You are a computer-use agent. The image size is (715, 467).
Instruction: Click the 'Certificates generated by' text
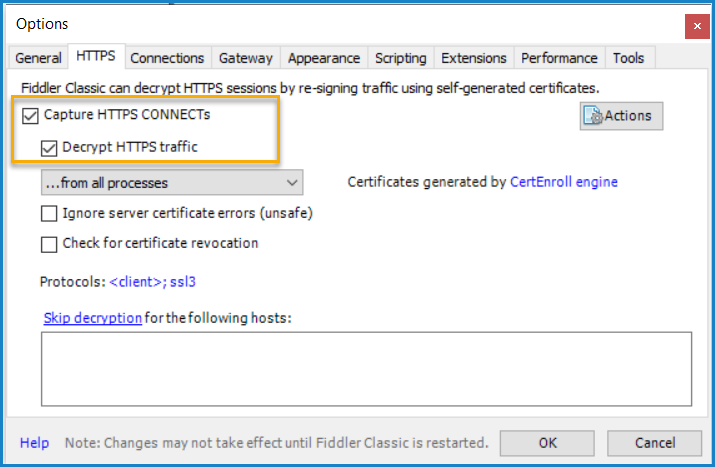427,182
